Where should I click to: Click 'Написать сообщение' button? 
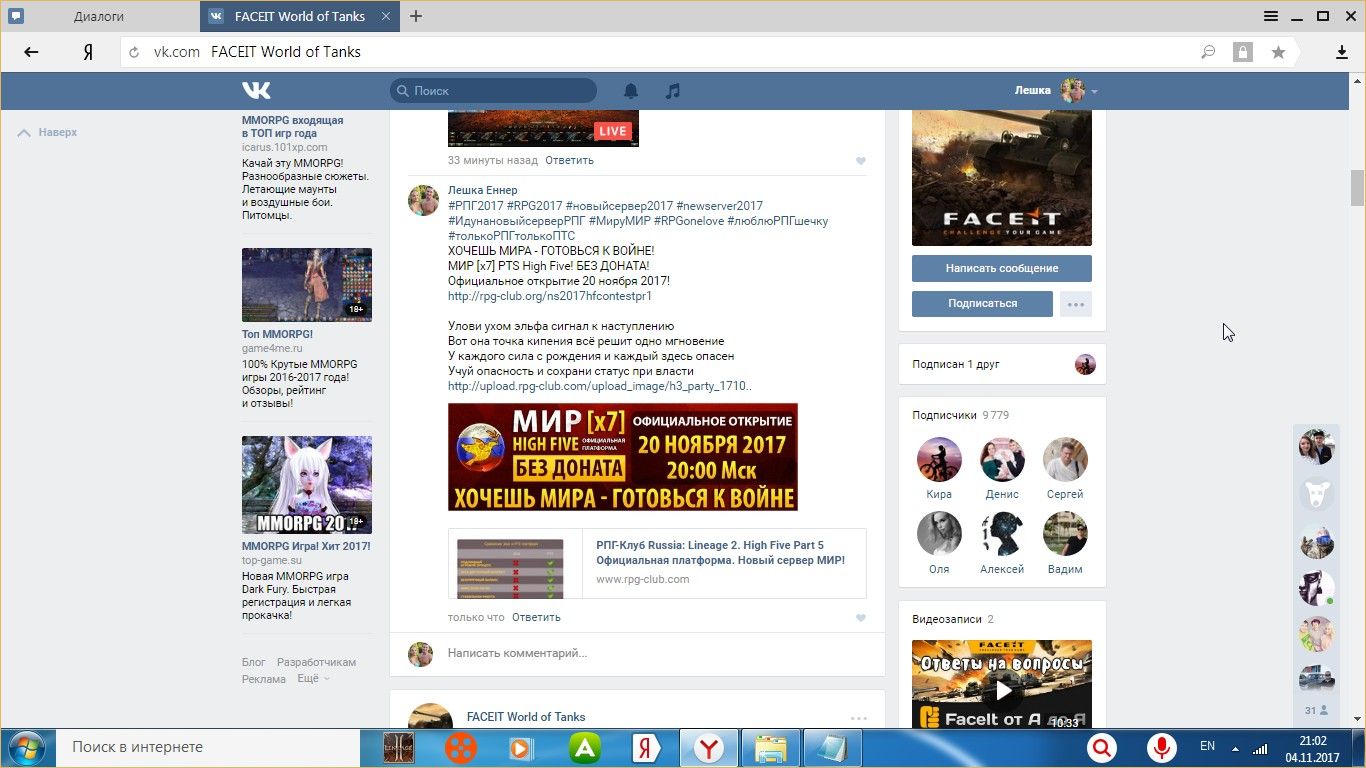[1002, 268]
